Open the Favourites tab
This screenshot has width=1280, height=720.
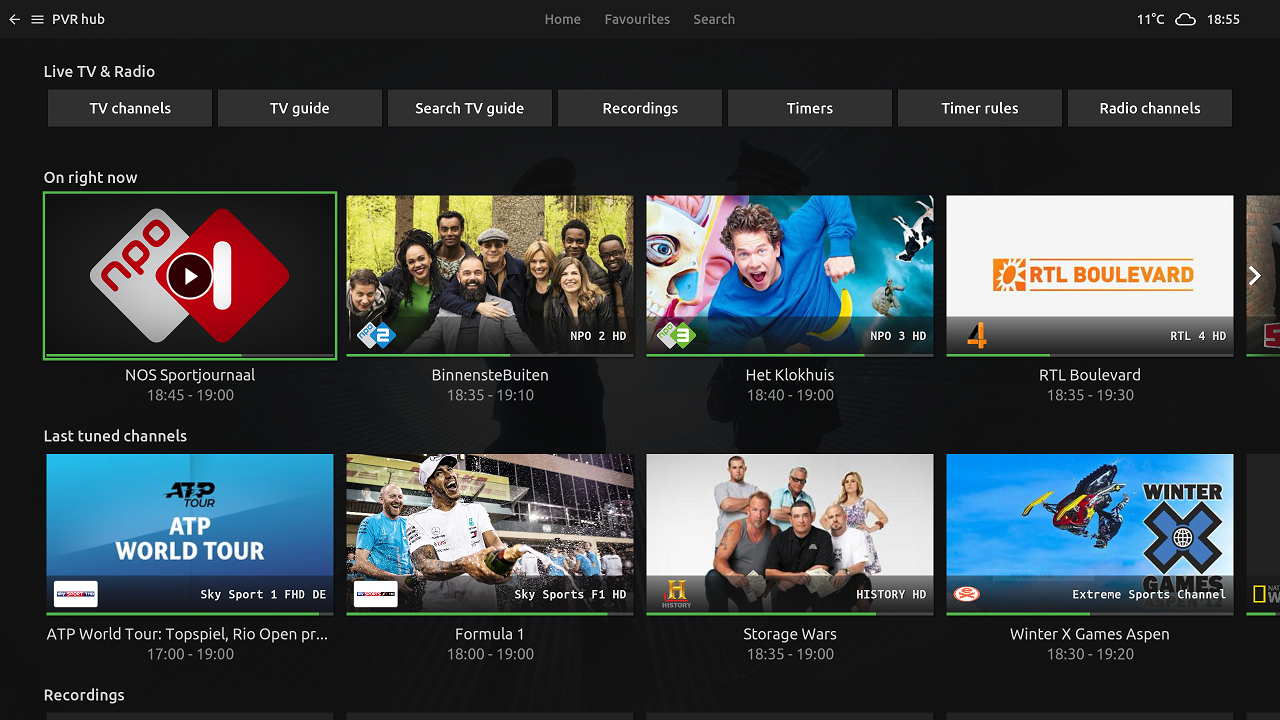coord(637,19)
